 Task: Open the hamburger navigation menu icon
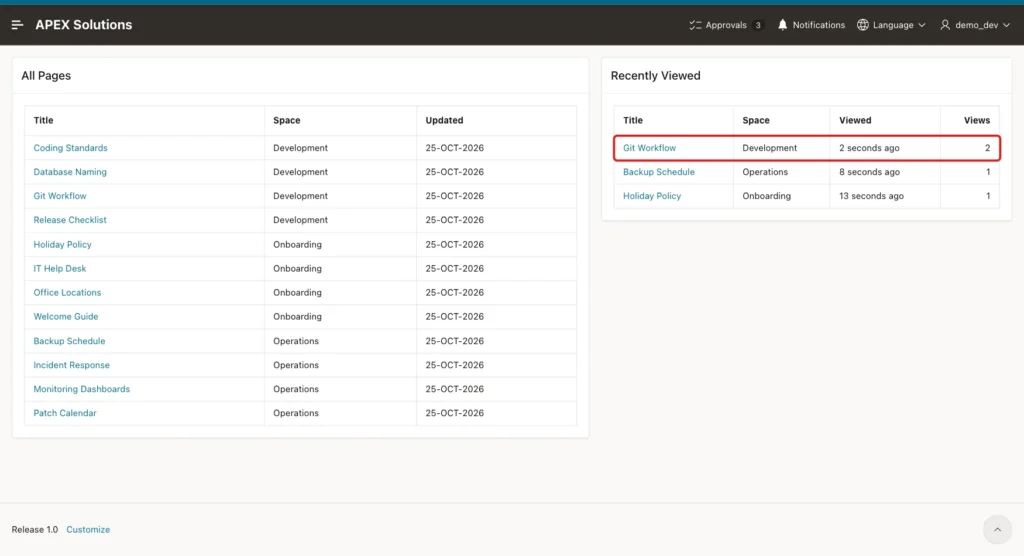pyautogui.click(x=18, y=25)
